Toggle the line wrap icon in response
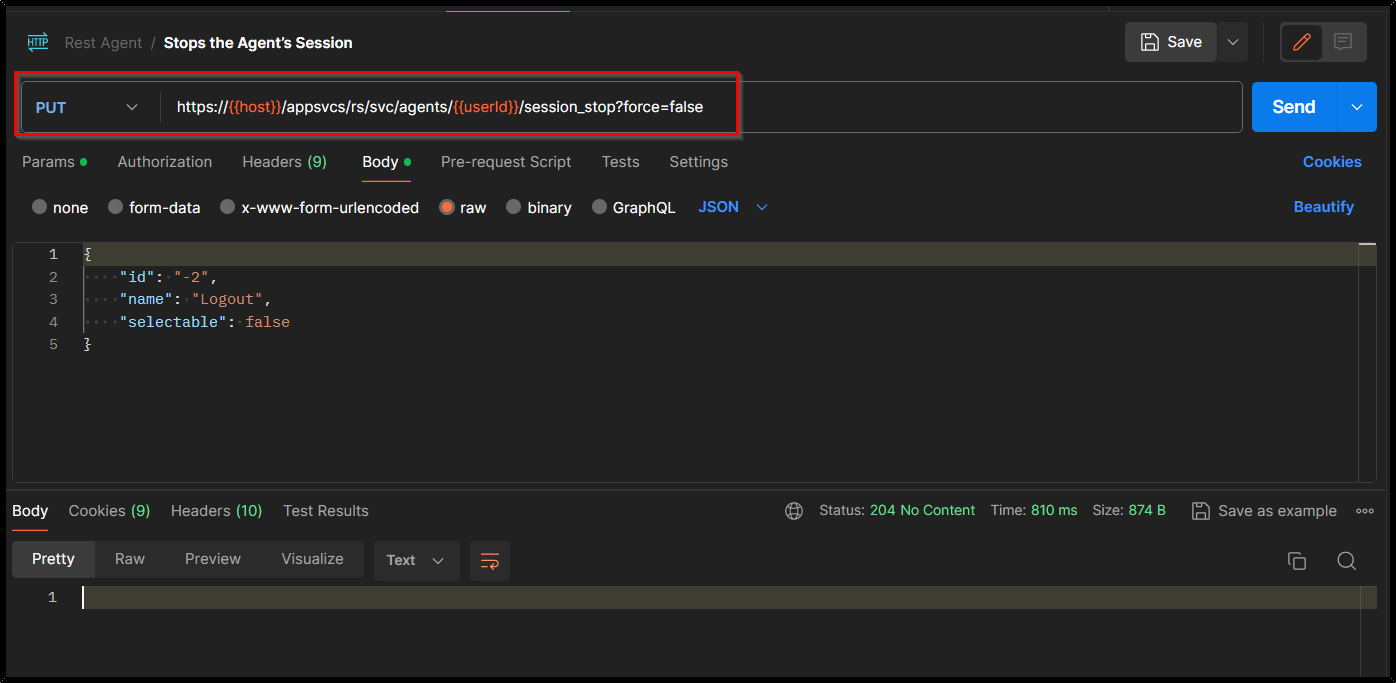This screenshot has height=683, width=1396. click(490, 560)
